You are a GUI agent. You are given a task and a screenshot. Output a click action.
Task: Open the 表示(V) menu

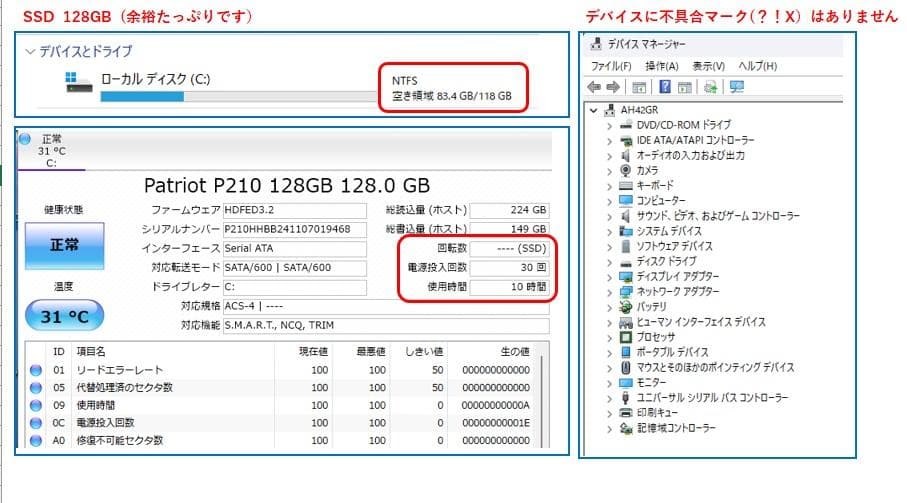708,66
